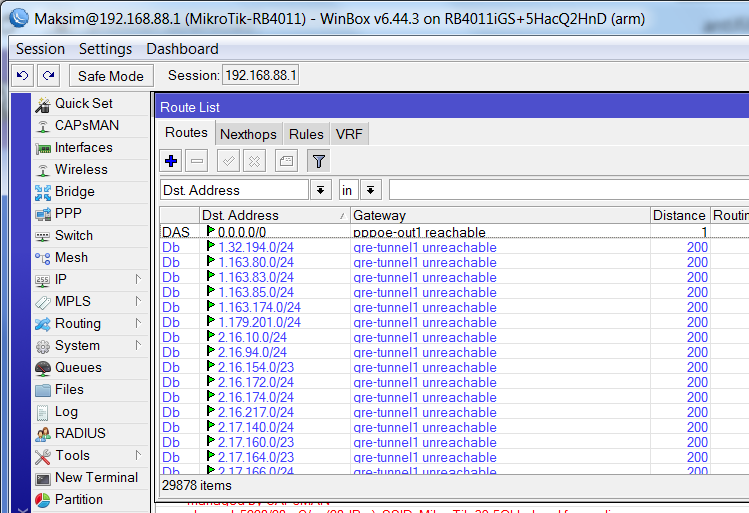The height and width of the screenshot is (513, 749).
Task: Open MPLS menu in sidebar
Action: [x=91, y=301]
